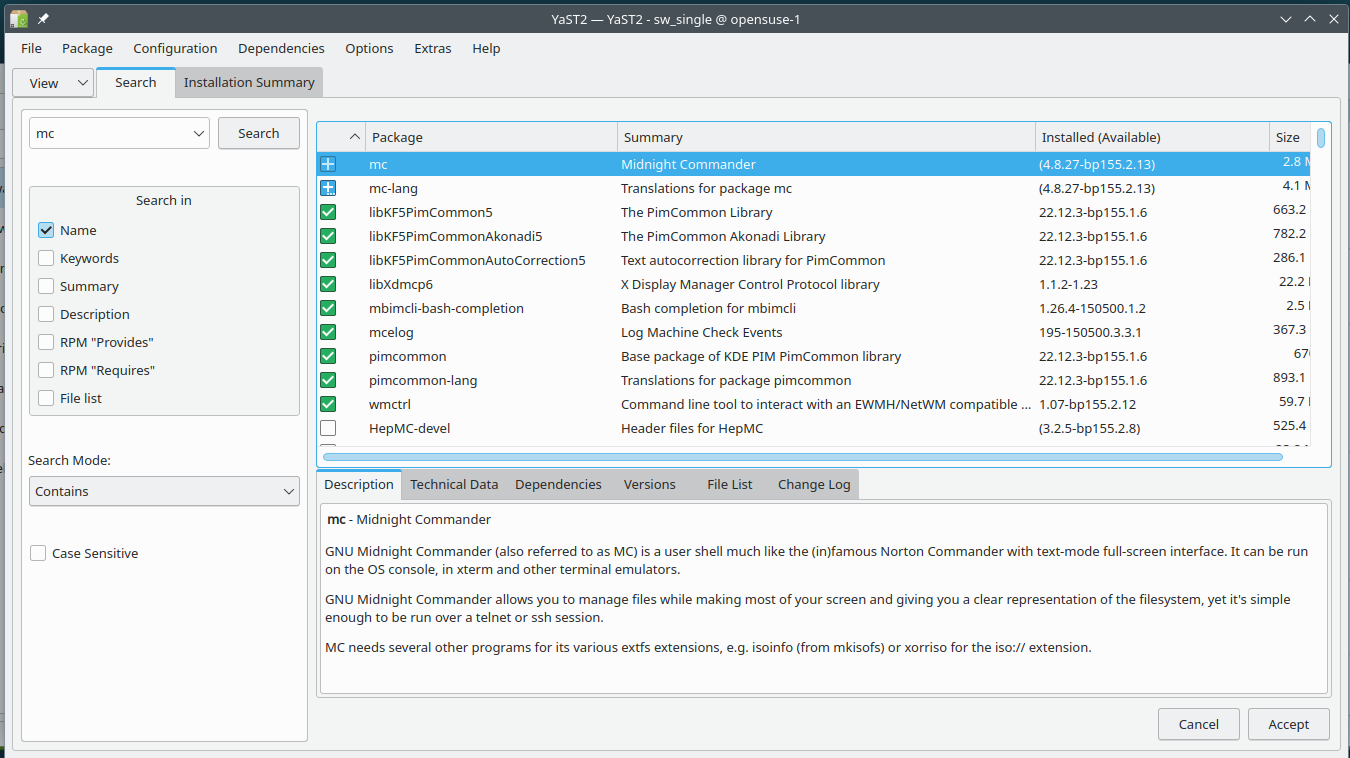The width and height of the screenshot is (1350, 758).
Task: Click the installed checkmark icon for wmctrl
Action: tap(328, 404)
